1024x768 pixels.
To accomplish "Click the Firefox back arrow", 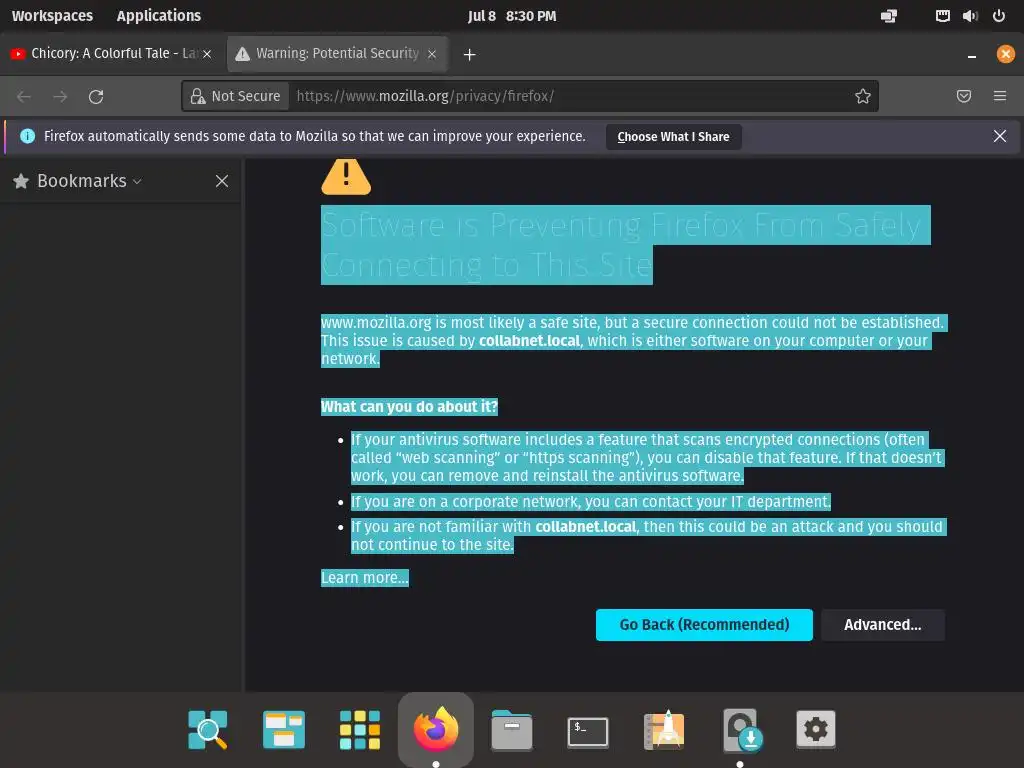I will [24, 97].
